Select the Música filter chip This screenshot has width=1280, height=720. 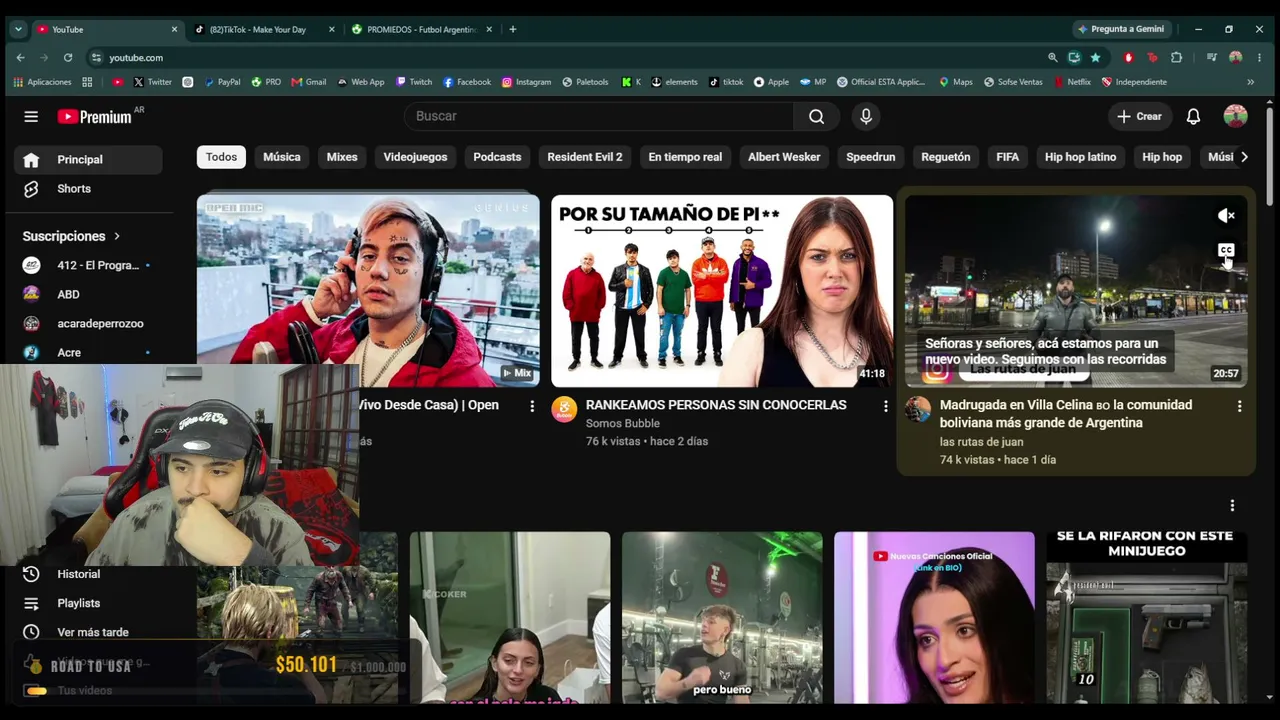[x=282, y=157]
